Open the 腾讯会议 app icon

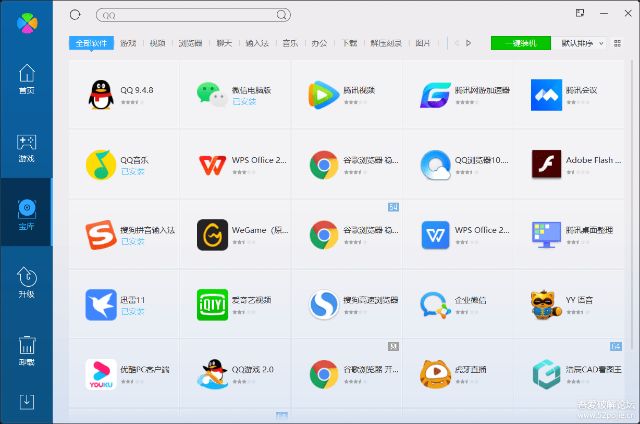546,95
